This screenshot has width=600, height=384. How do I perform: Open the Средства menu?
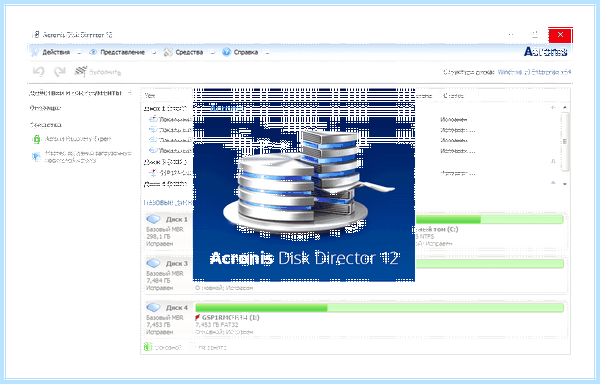click(189, 52)
